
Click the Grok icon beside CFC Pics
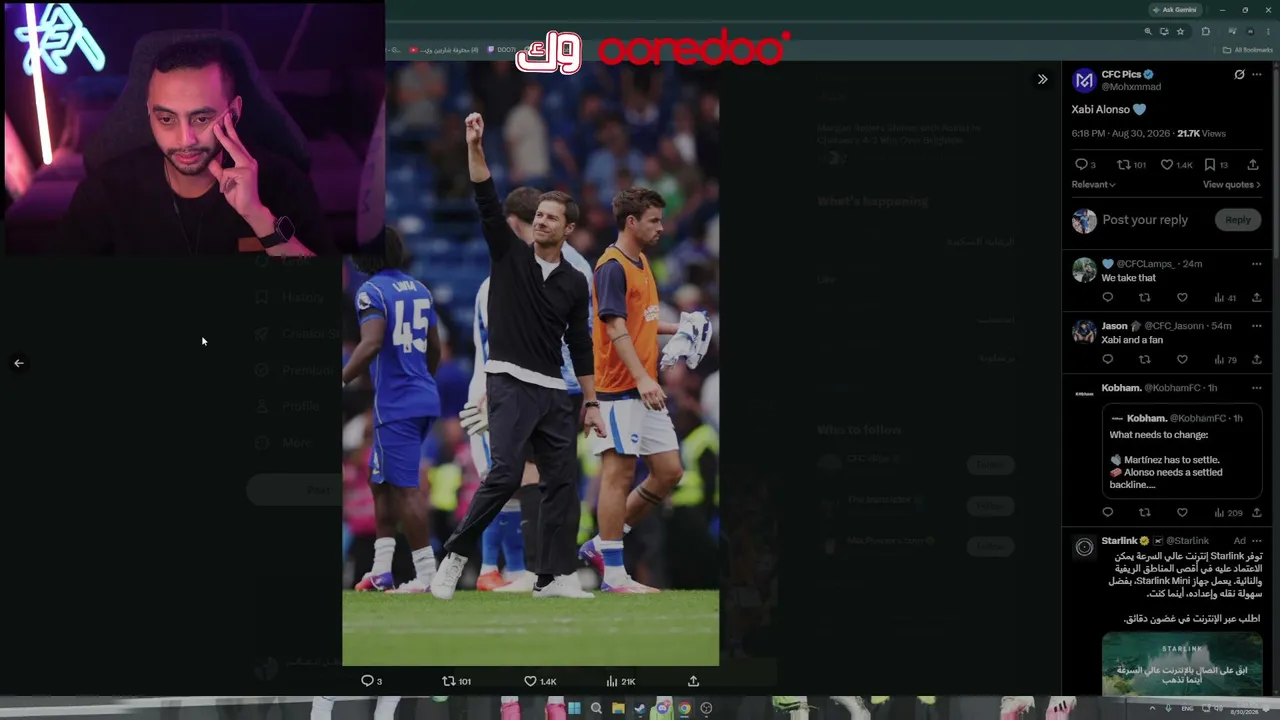coord(1239,75)
